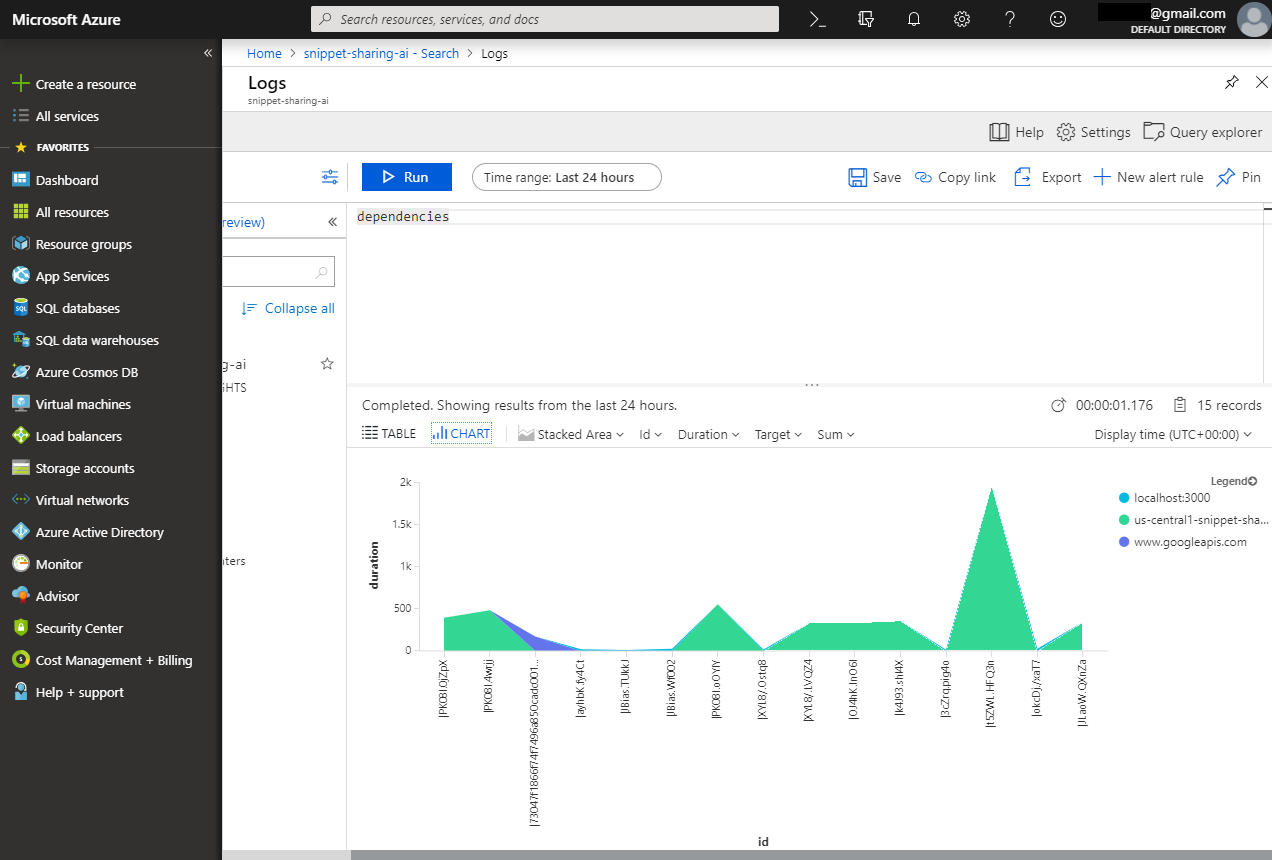Create a New alert rule
Screen dimensions: 1272x860
1148,177
